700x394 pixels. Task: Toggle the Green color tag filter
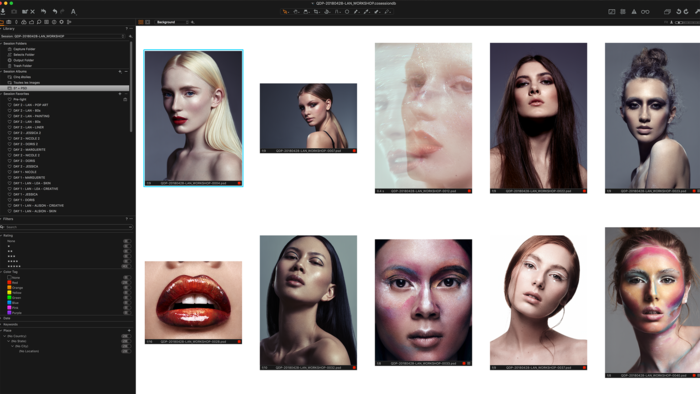click(x=126, y=298)
